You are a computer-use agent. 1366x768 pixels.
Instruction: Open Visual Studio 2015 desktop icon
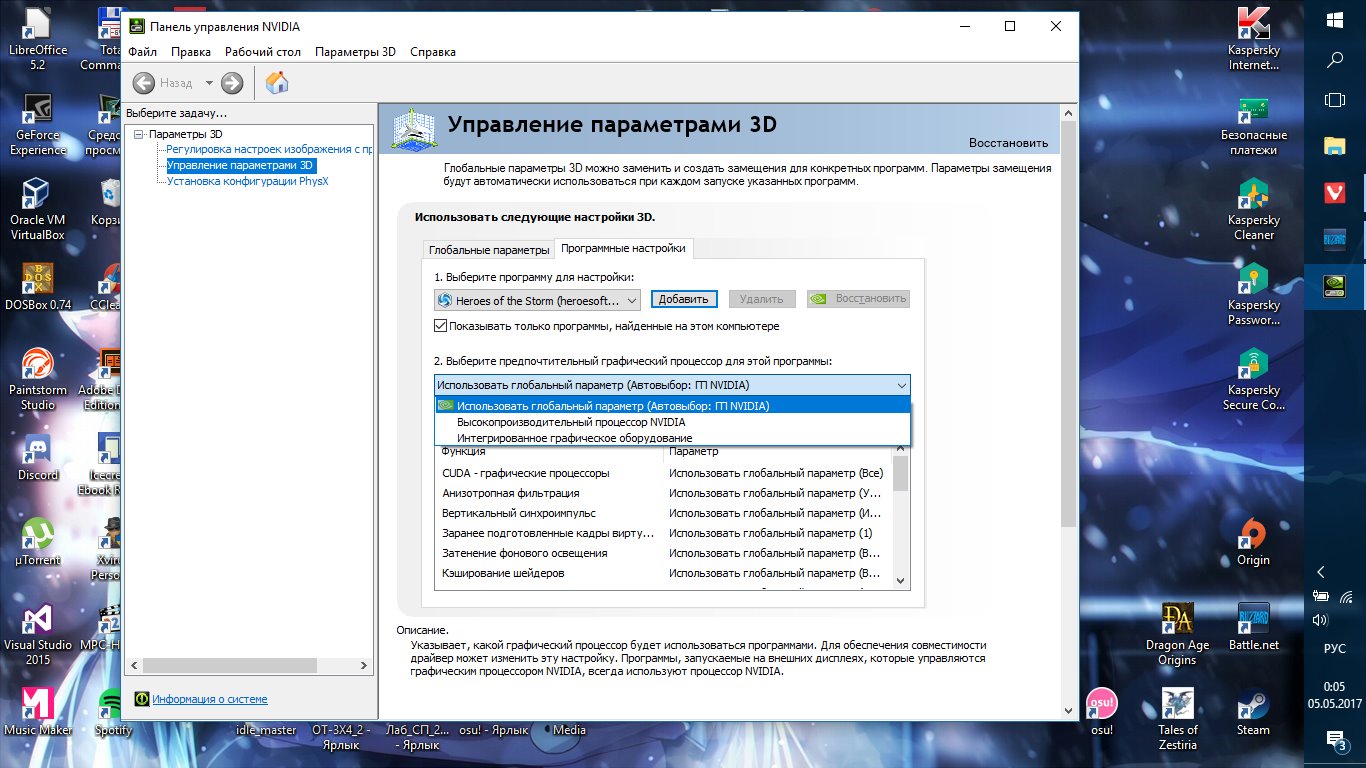[x=38, y=635]
